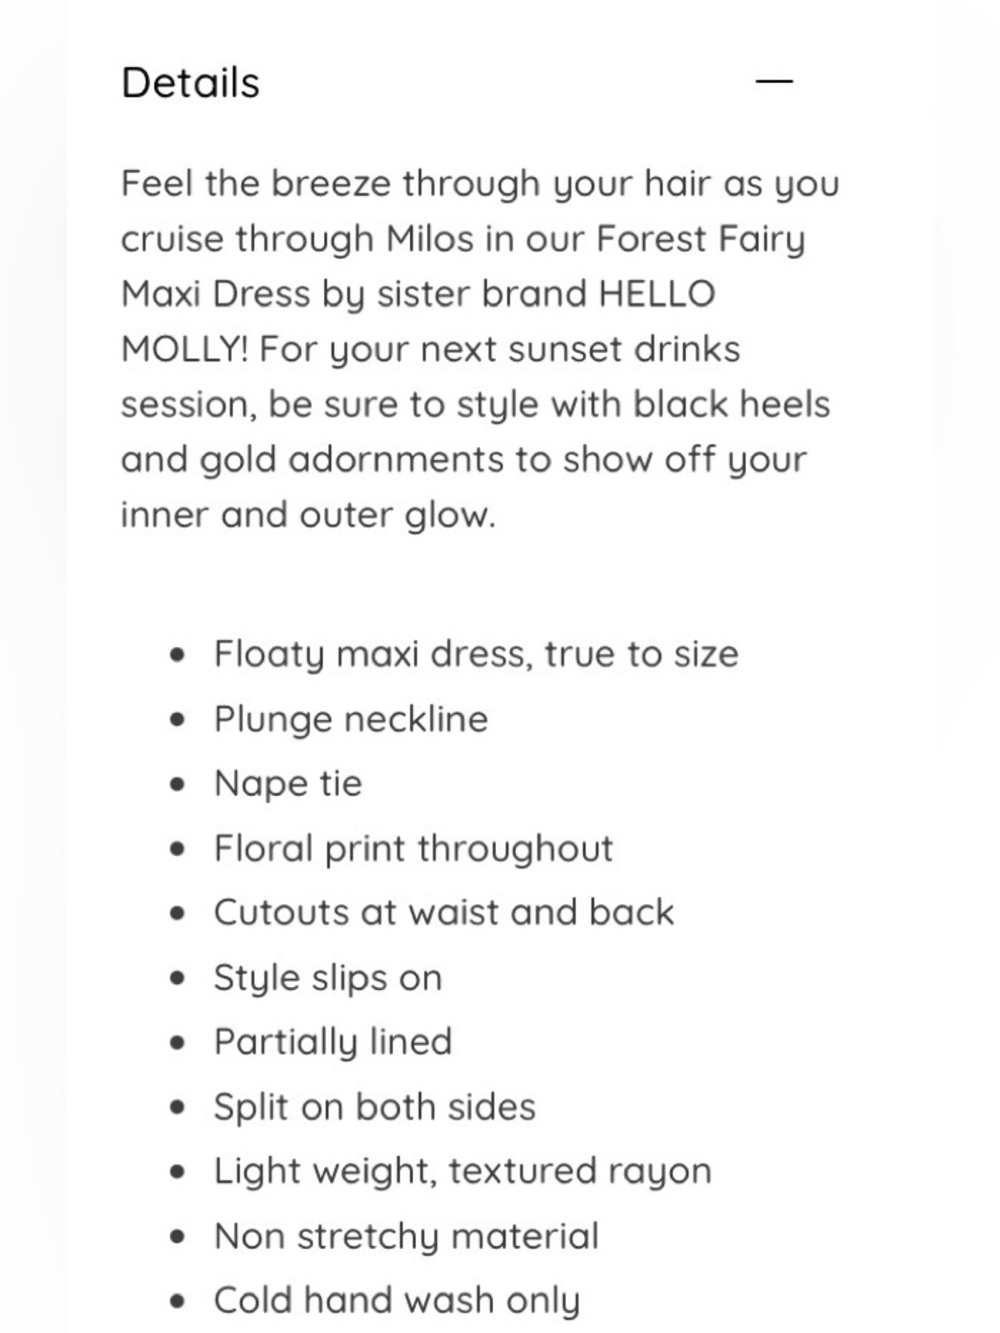Click 'Non stretchy material' list item
Viewport: 1000px width, 1333px height.
[406, 1237]
